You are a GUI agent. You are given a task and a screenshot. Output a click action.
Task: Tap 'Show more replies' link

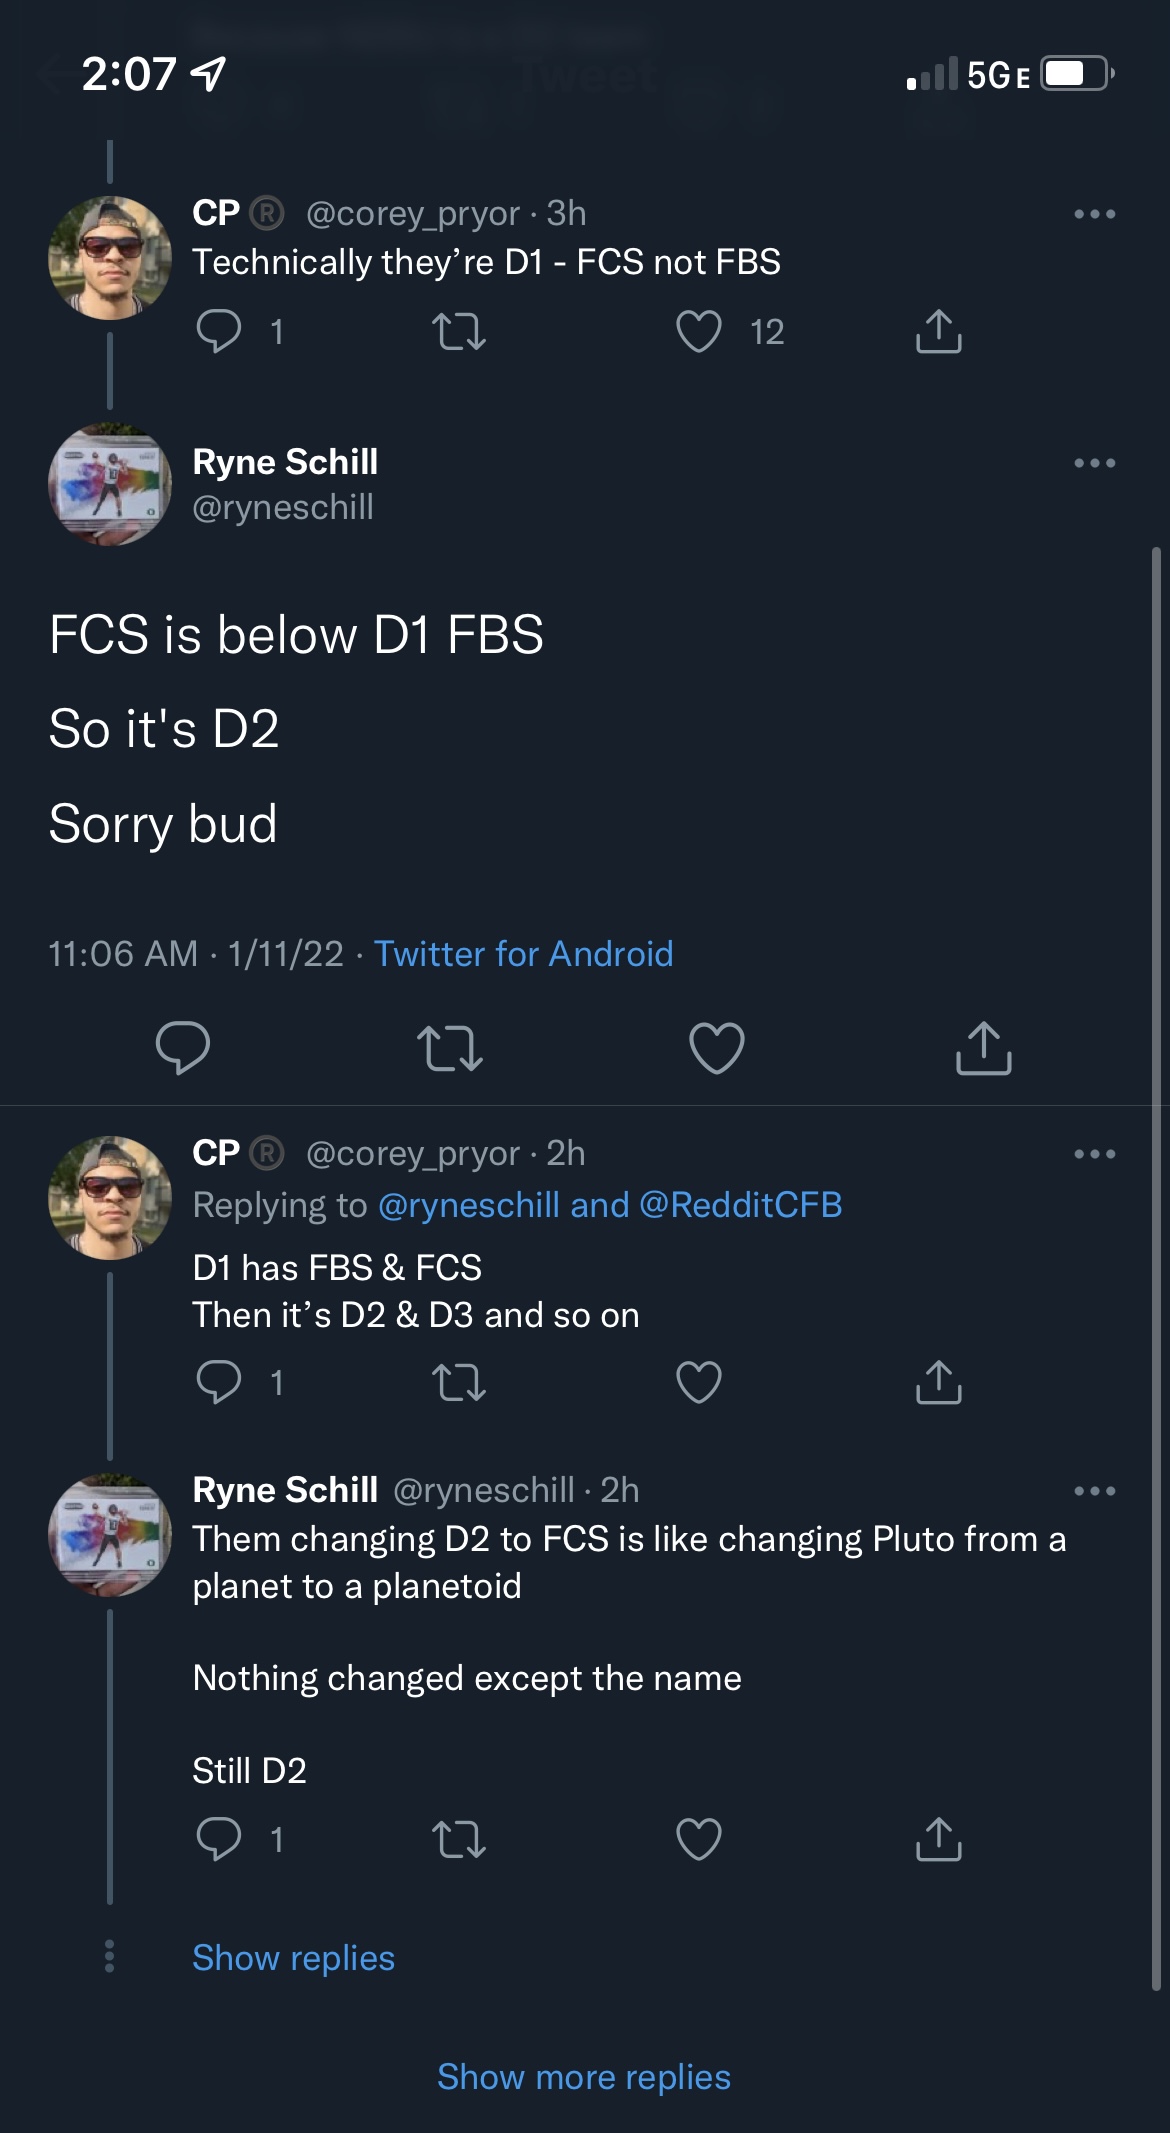tap(584, 2077)
